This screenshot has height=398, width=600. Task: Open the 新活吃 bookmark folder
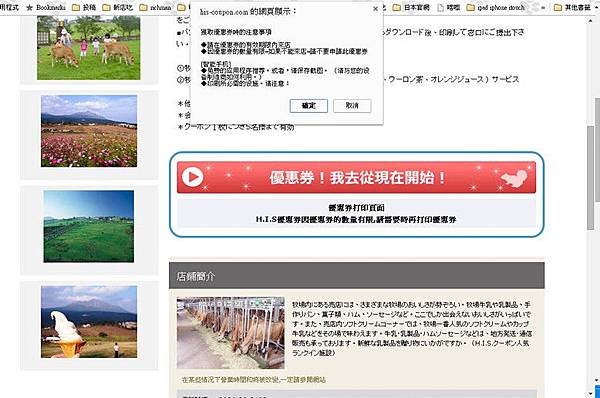tap(118, 7)
